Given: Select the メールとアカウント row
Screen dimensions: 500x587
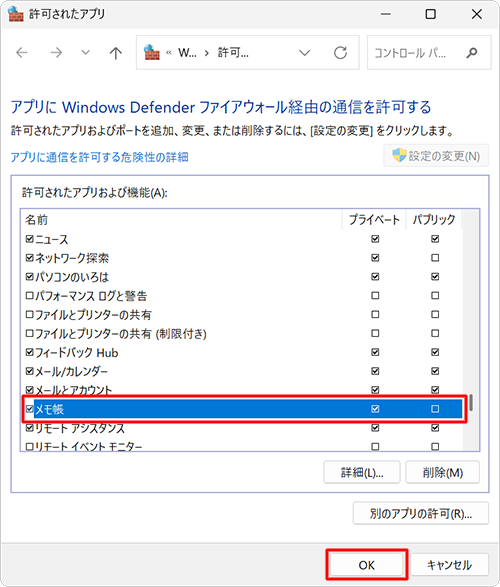Looking at the screenshot, I should point(242,390).
